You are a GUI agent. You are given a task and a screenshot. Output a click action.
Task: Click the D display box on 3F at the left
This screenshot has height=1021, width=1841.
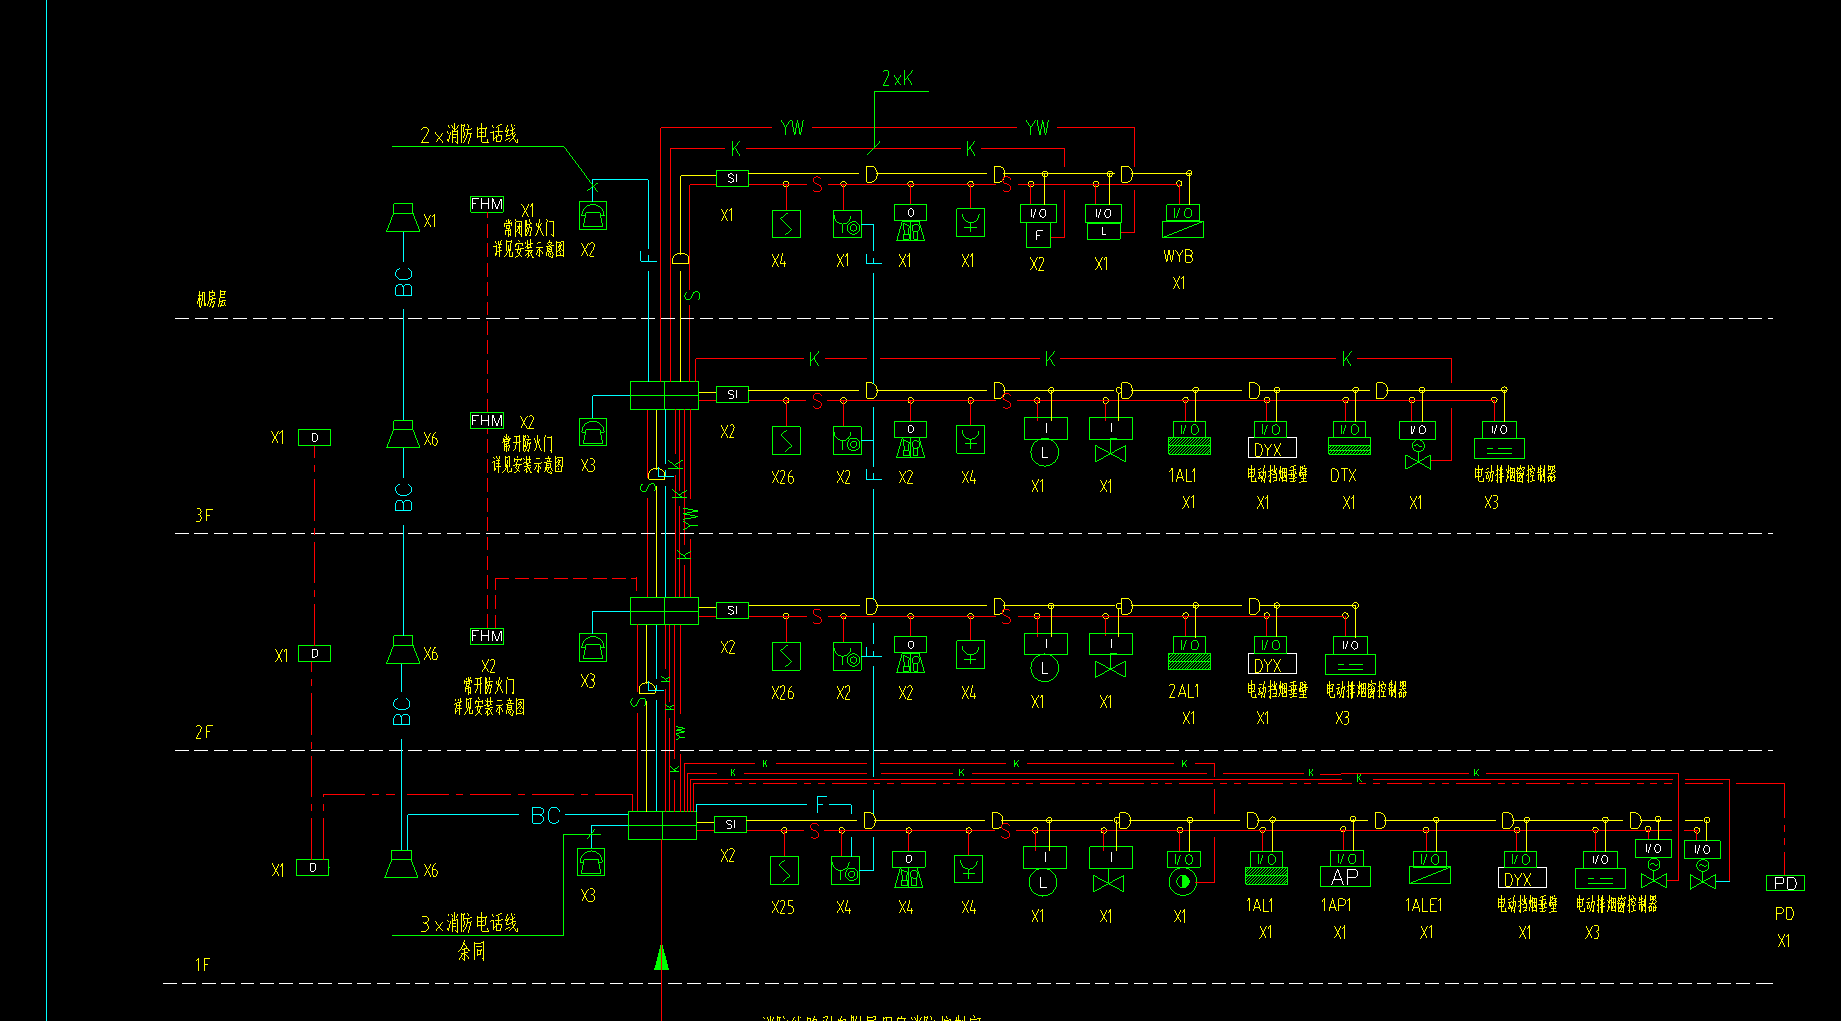click(314, 438)
